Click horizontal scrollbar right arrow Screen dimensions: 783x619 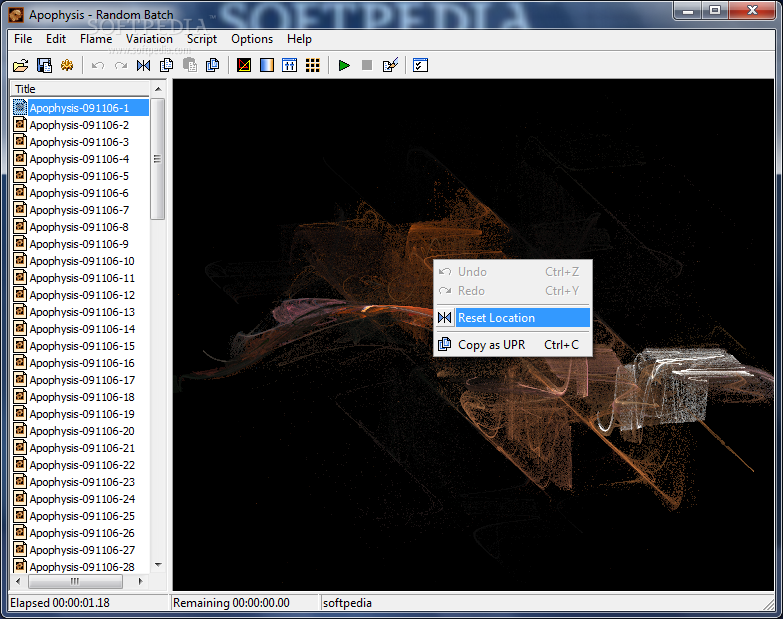click(140, 581)
